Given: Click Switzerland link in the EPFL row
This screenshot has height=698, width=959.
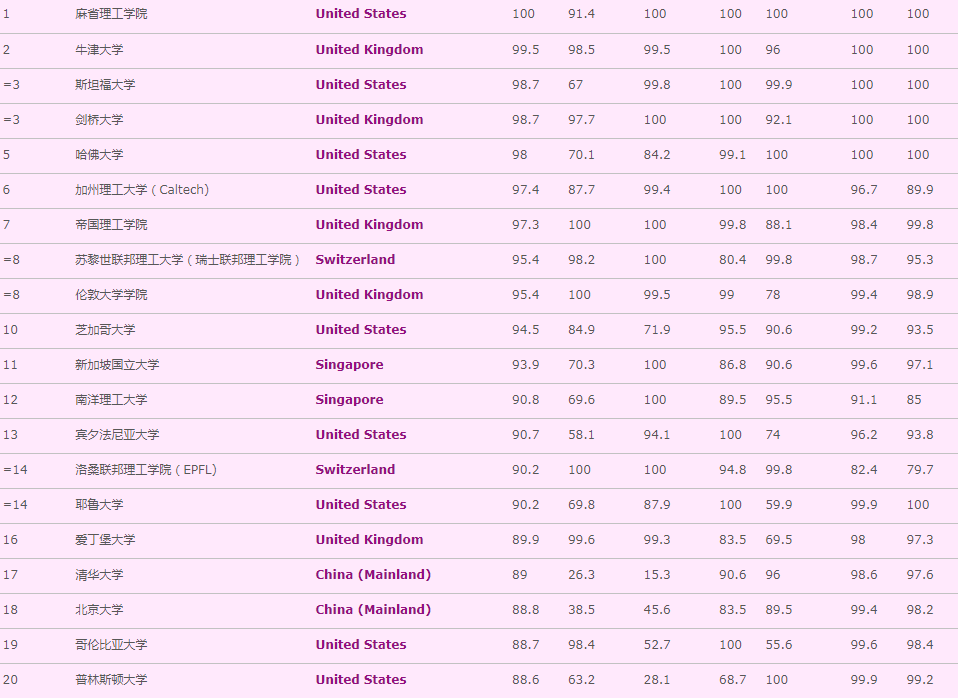Looking at the screenshot, I should (x=355, y=469).
